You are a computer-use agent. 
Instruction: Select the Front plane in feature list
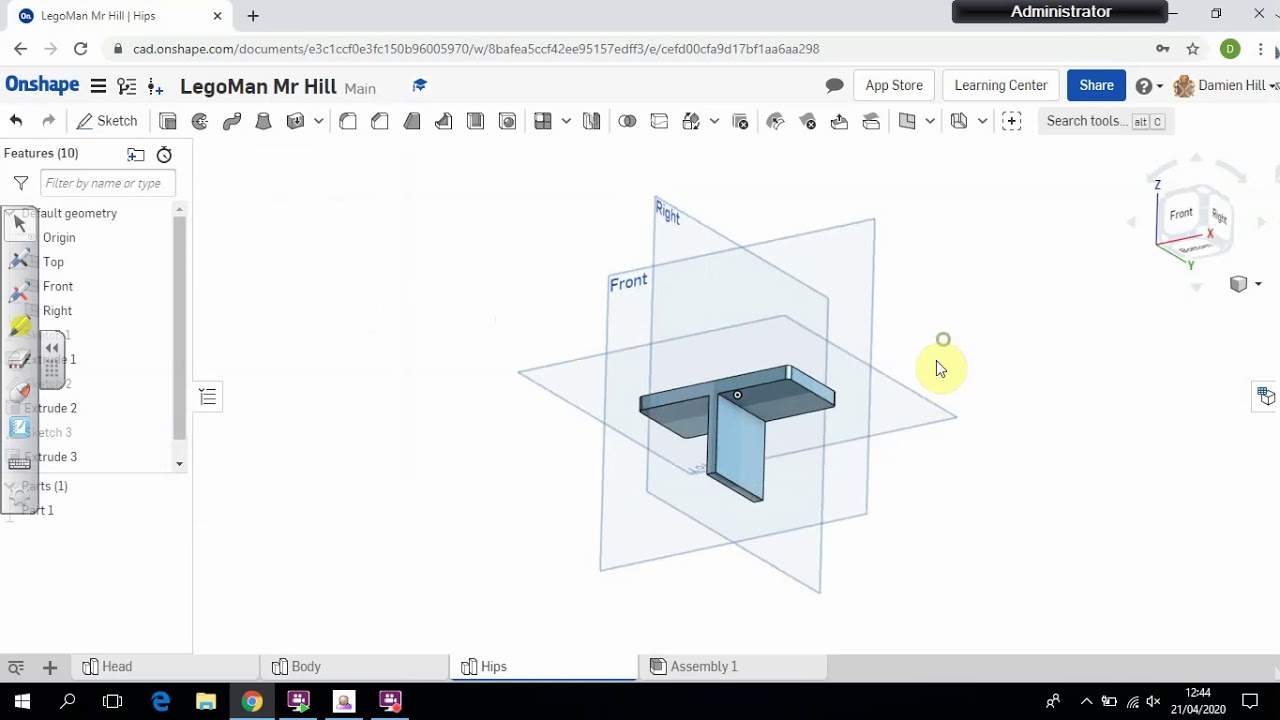[58, 286]
